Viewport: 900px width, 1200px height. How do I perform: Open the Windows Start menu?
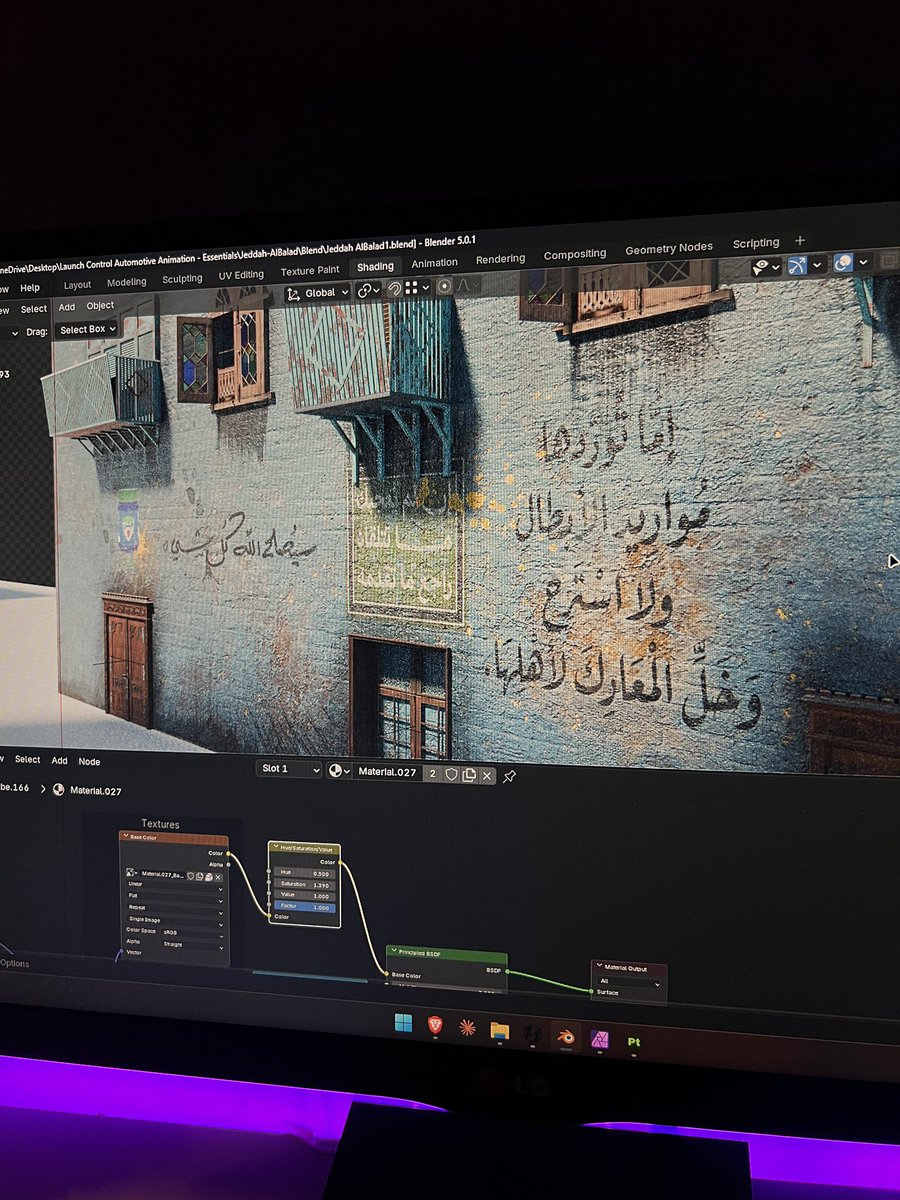tap(403, 1022)
